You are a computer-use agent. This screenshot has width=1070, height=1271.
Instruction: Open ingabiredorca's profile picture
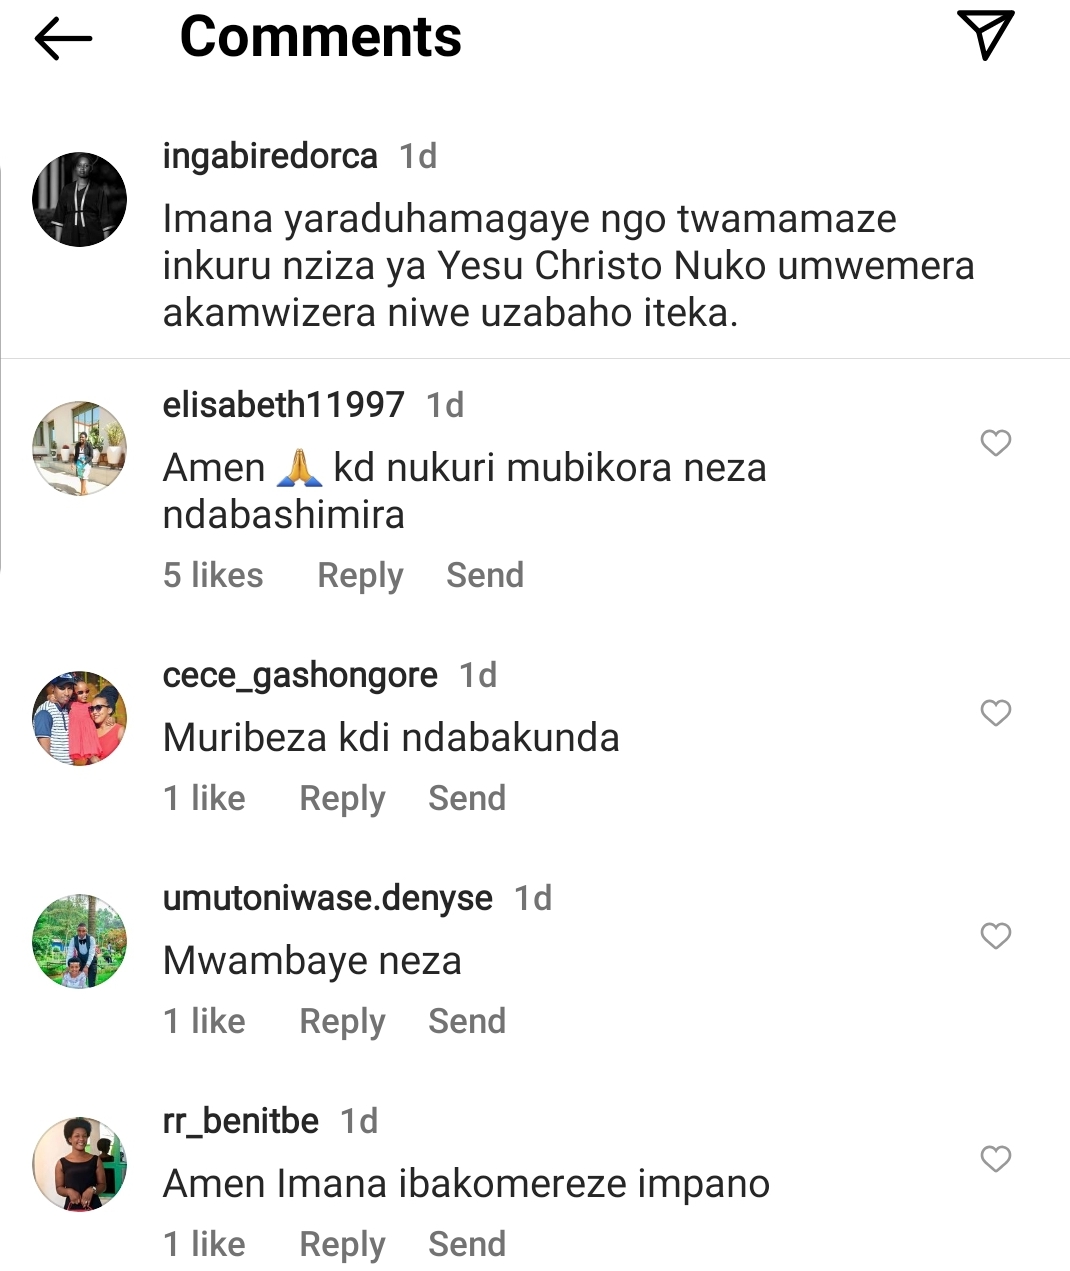tap(80, 199)
